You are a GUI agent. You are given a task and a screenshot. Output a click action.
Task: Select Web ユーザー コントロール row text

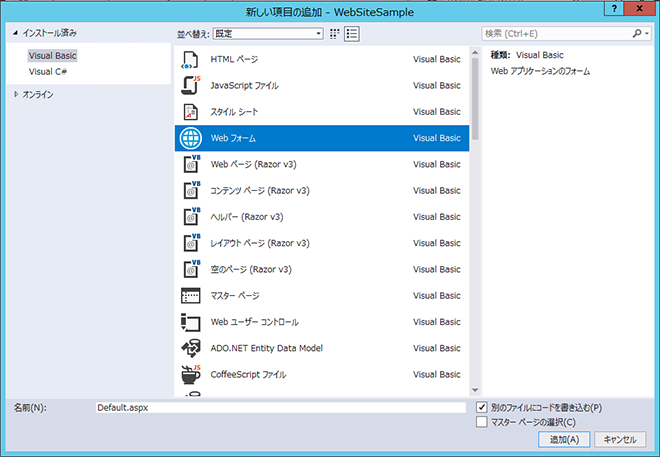[255, 322]
